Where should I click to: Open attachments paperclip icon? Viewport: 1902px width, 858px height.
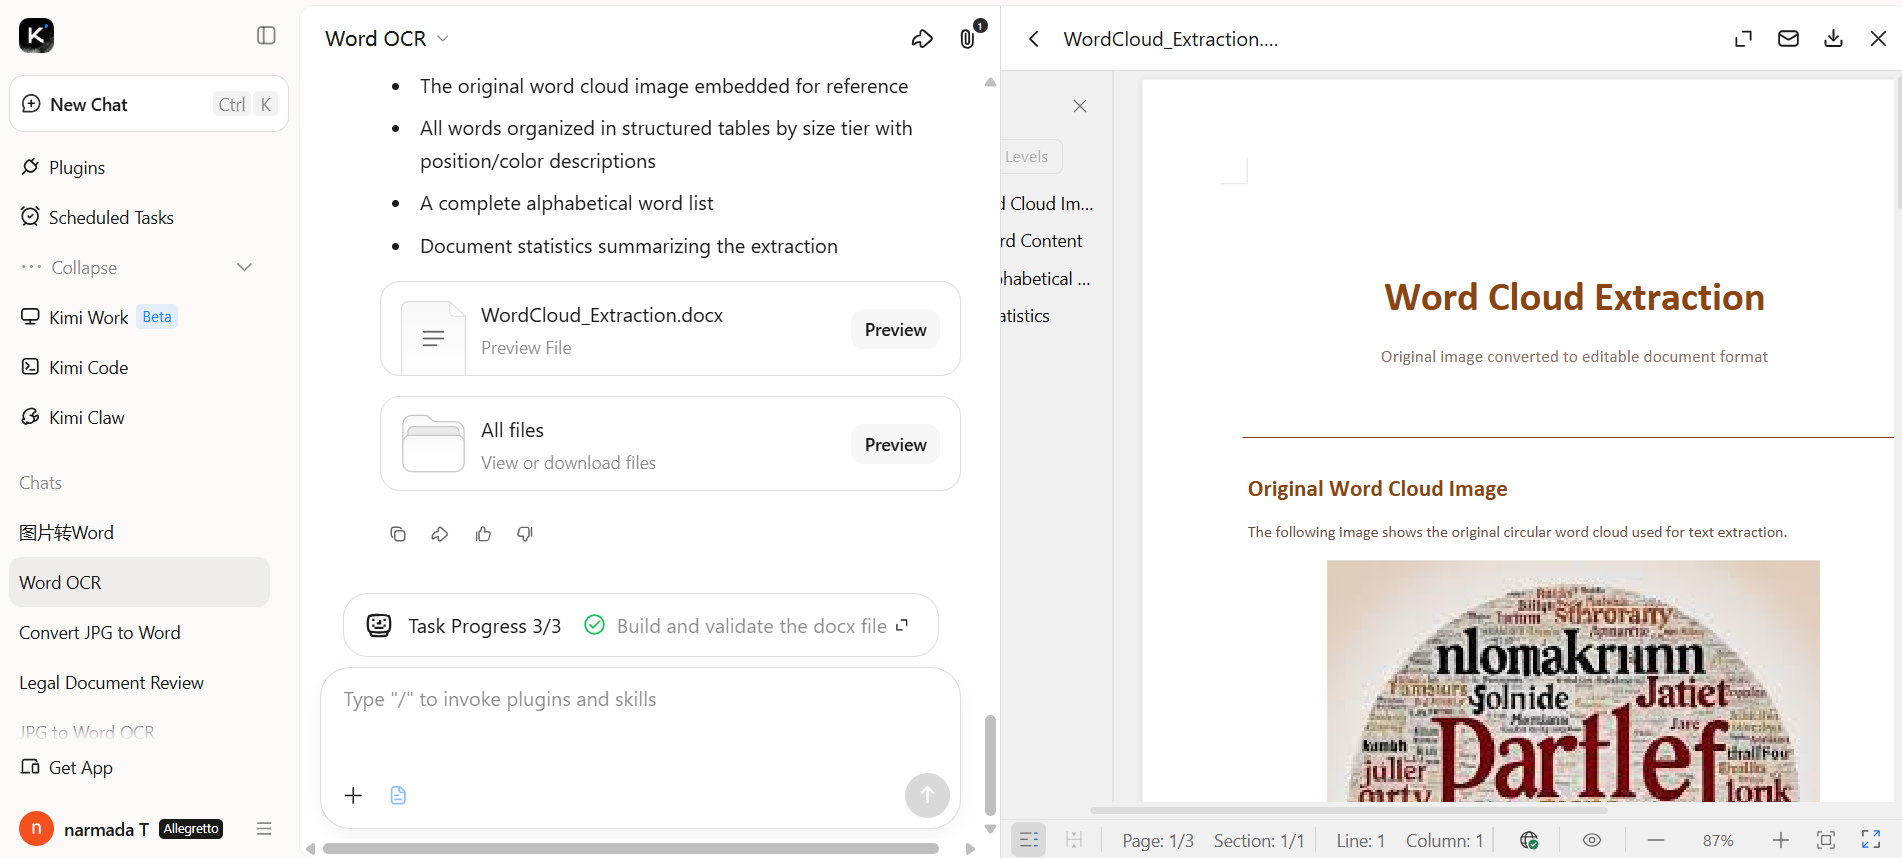pyautogui.click(x=967, y=39)
